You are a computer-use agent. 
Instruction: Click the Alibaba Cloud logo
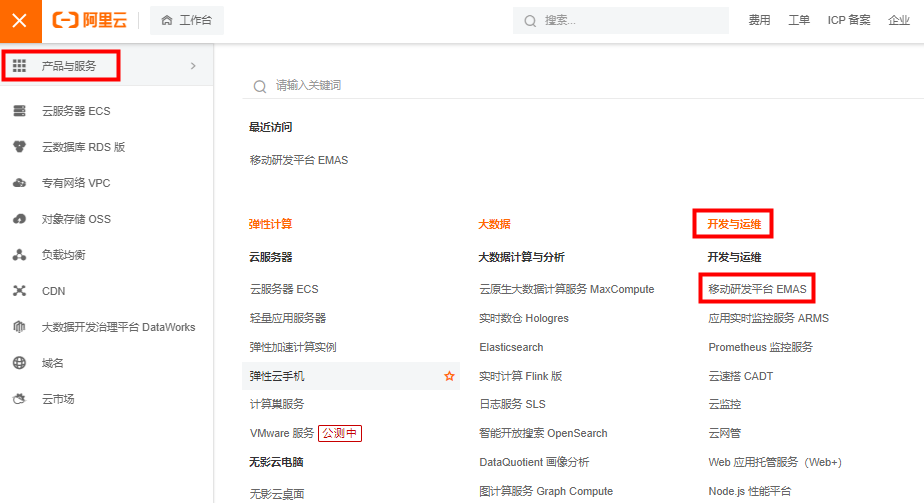[90, 21]
